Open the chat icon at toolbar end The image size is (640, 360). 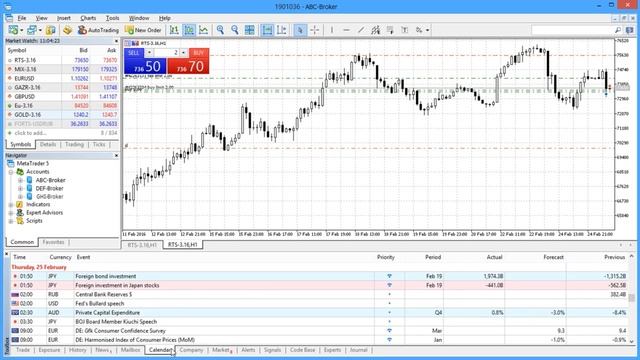pos(630,30)
